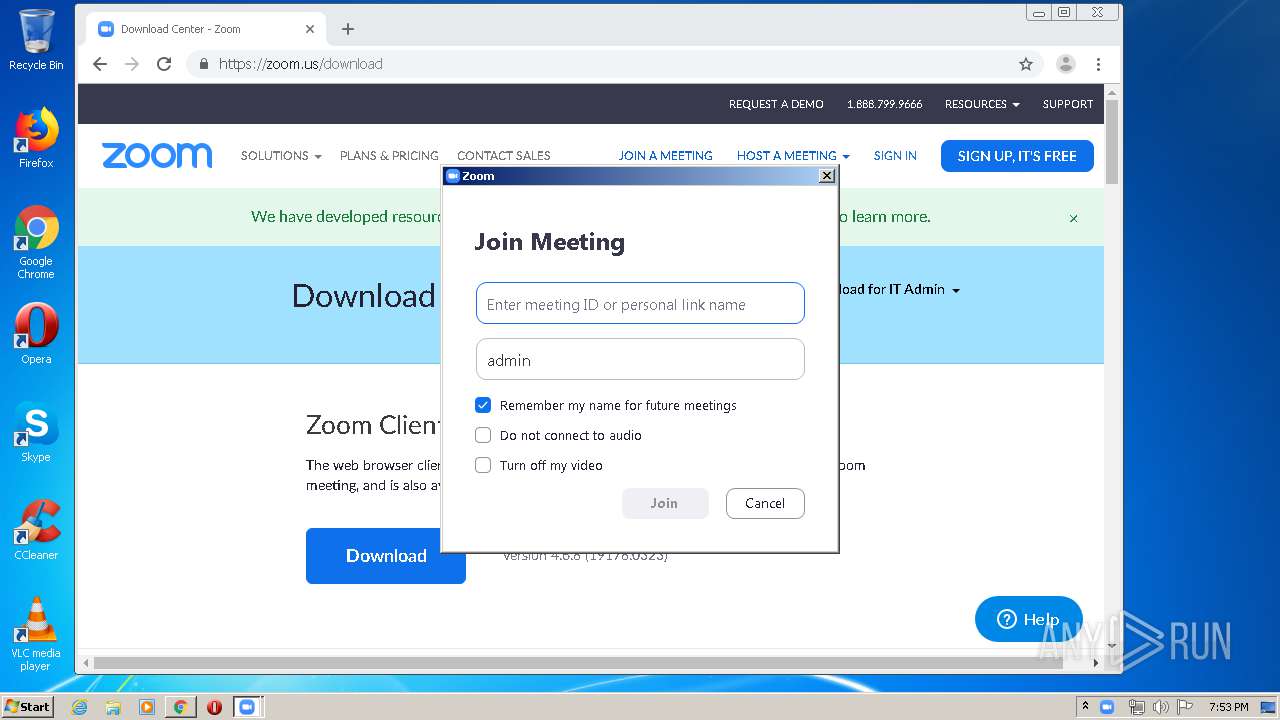Expand the Download for IT Admin dropdown

point(899,290)
